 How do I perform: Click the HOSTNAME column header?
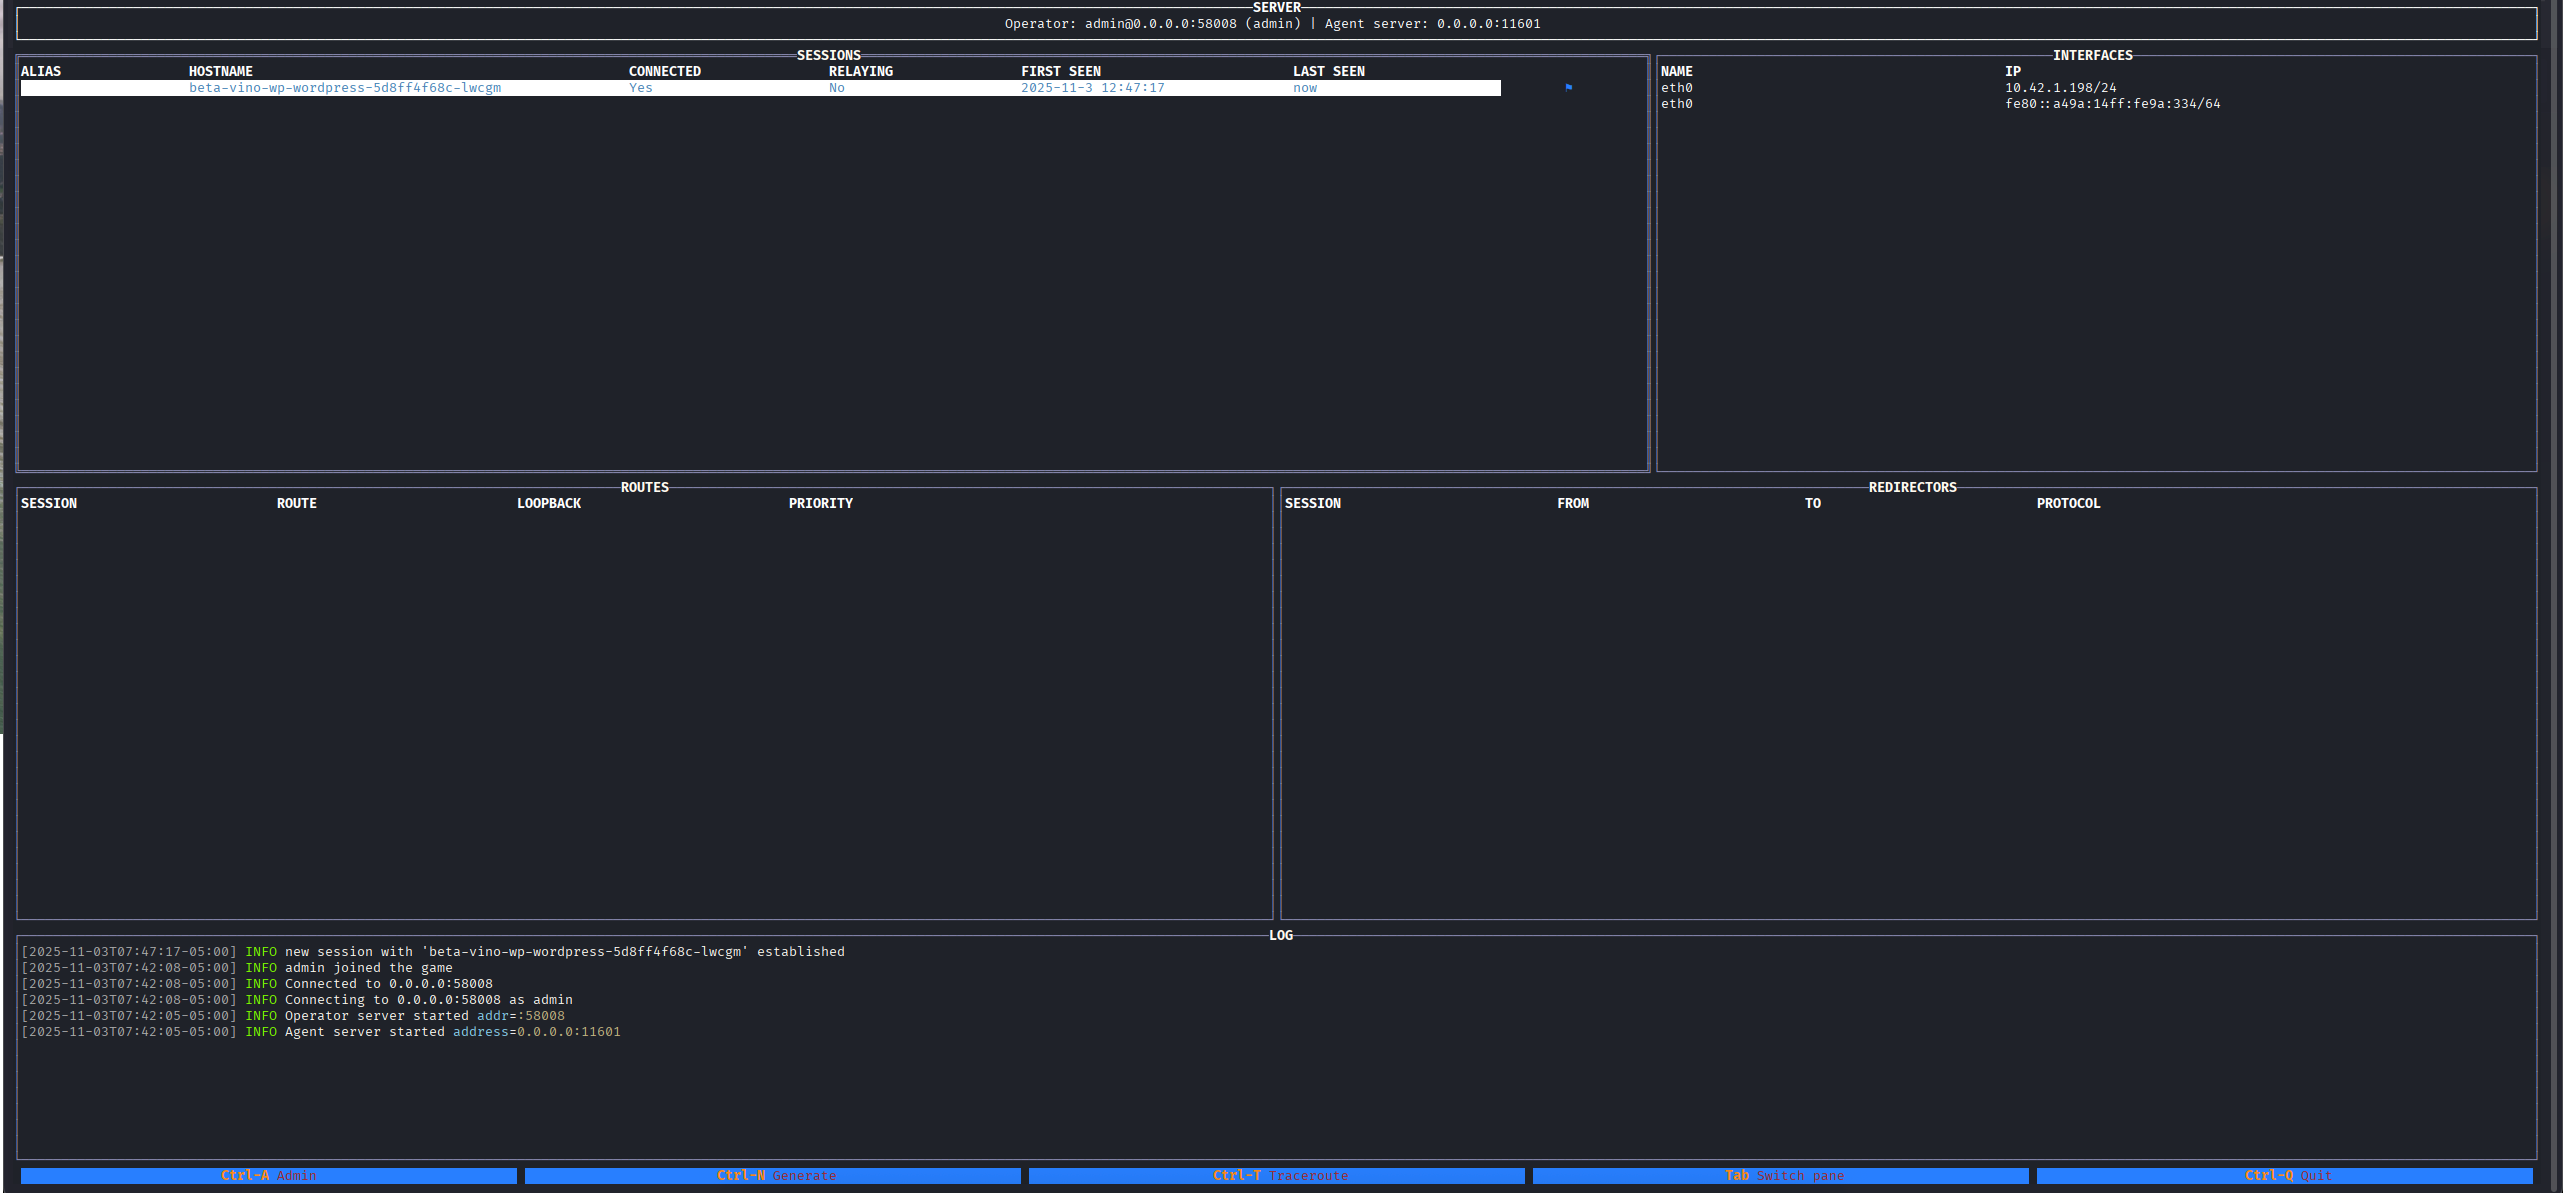pos(221,71)
